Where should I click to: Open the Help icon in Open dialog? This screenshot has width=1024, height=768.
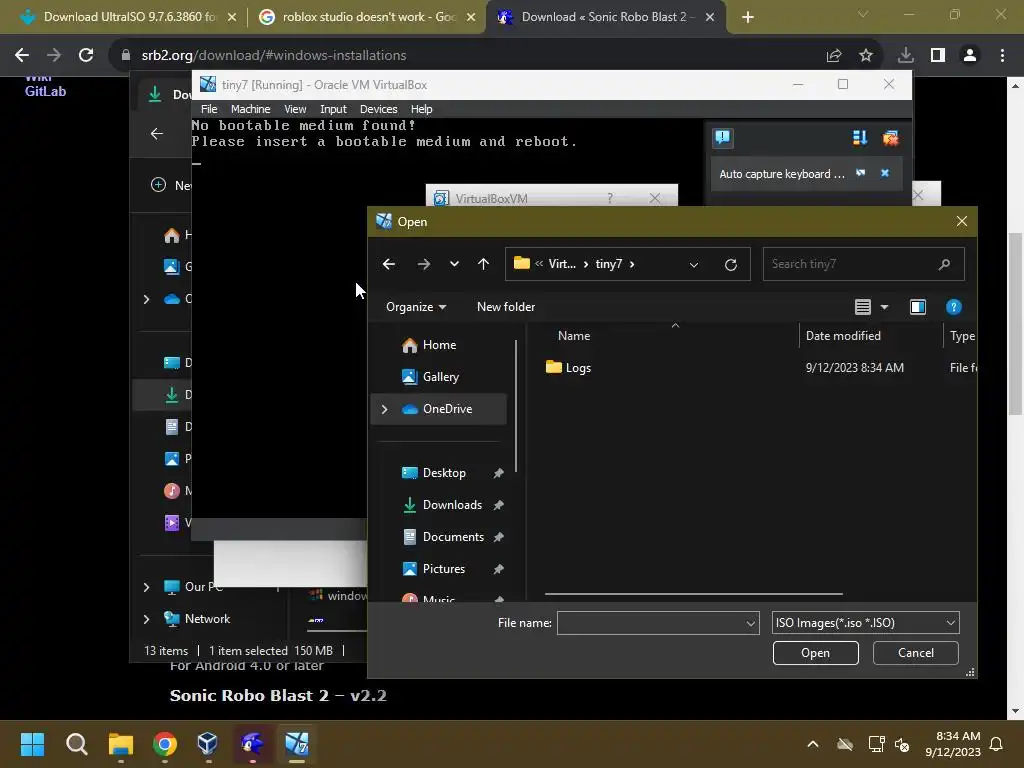pyautogui.click(x=953, y=307)
